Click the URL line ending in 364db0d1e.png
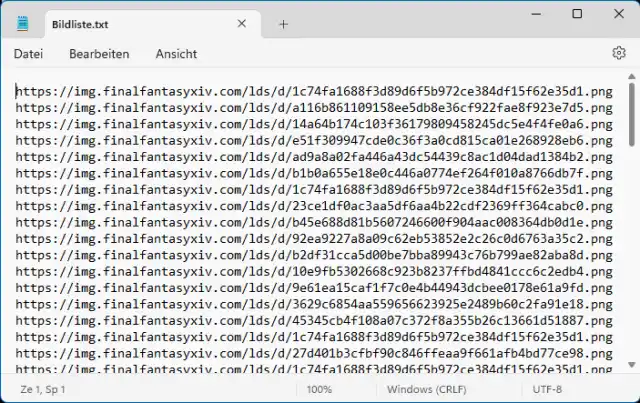Screen dimensions: 640x403 (314, 222)
